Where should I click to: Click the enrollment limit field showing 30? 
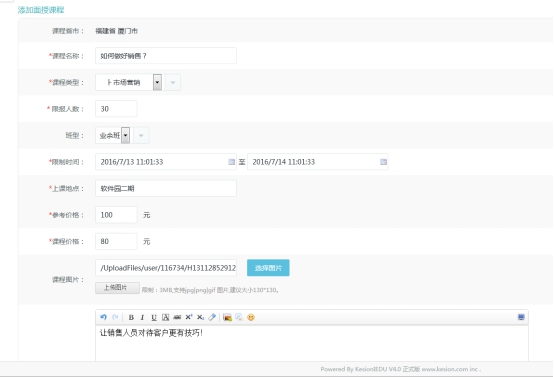[116, 109]
